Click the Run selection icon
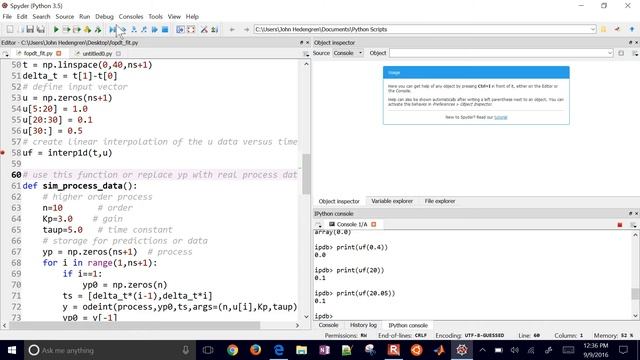Image resolution: width=640 pixels, height=360 pixels. pos(87,29)
